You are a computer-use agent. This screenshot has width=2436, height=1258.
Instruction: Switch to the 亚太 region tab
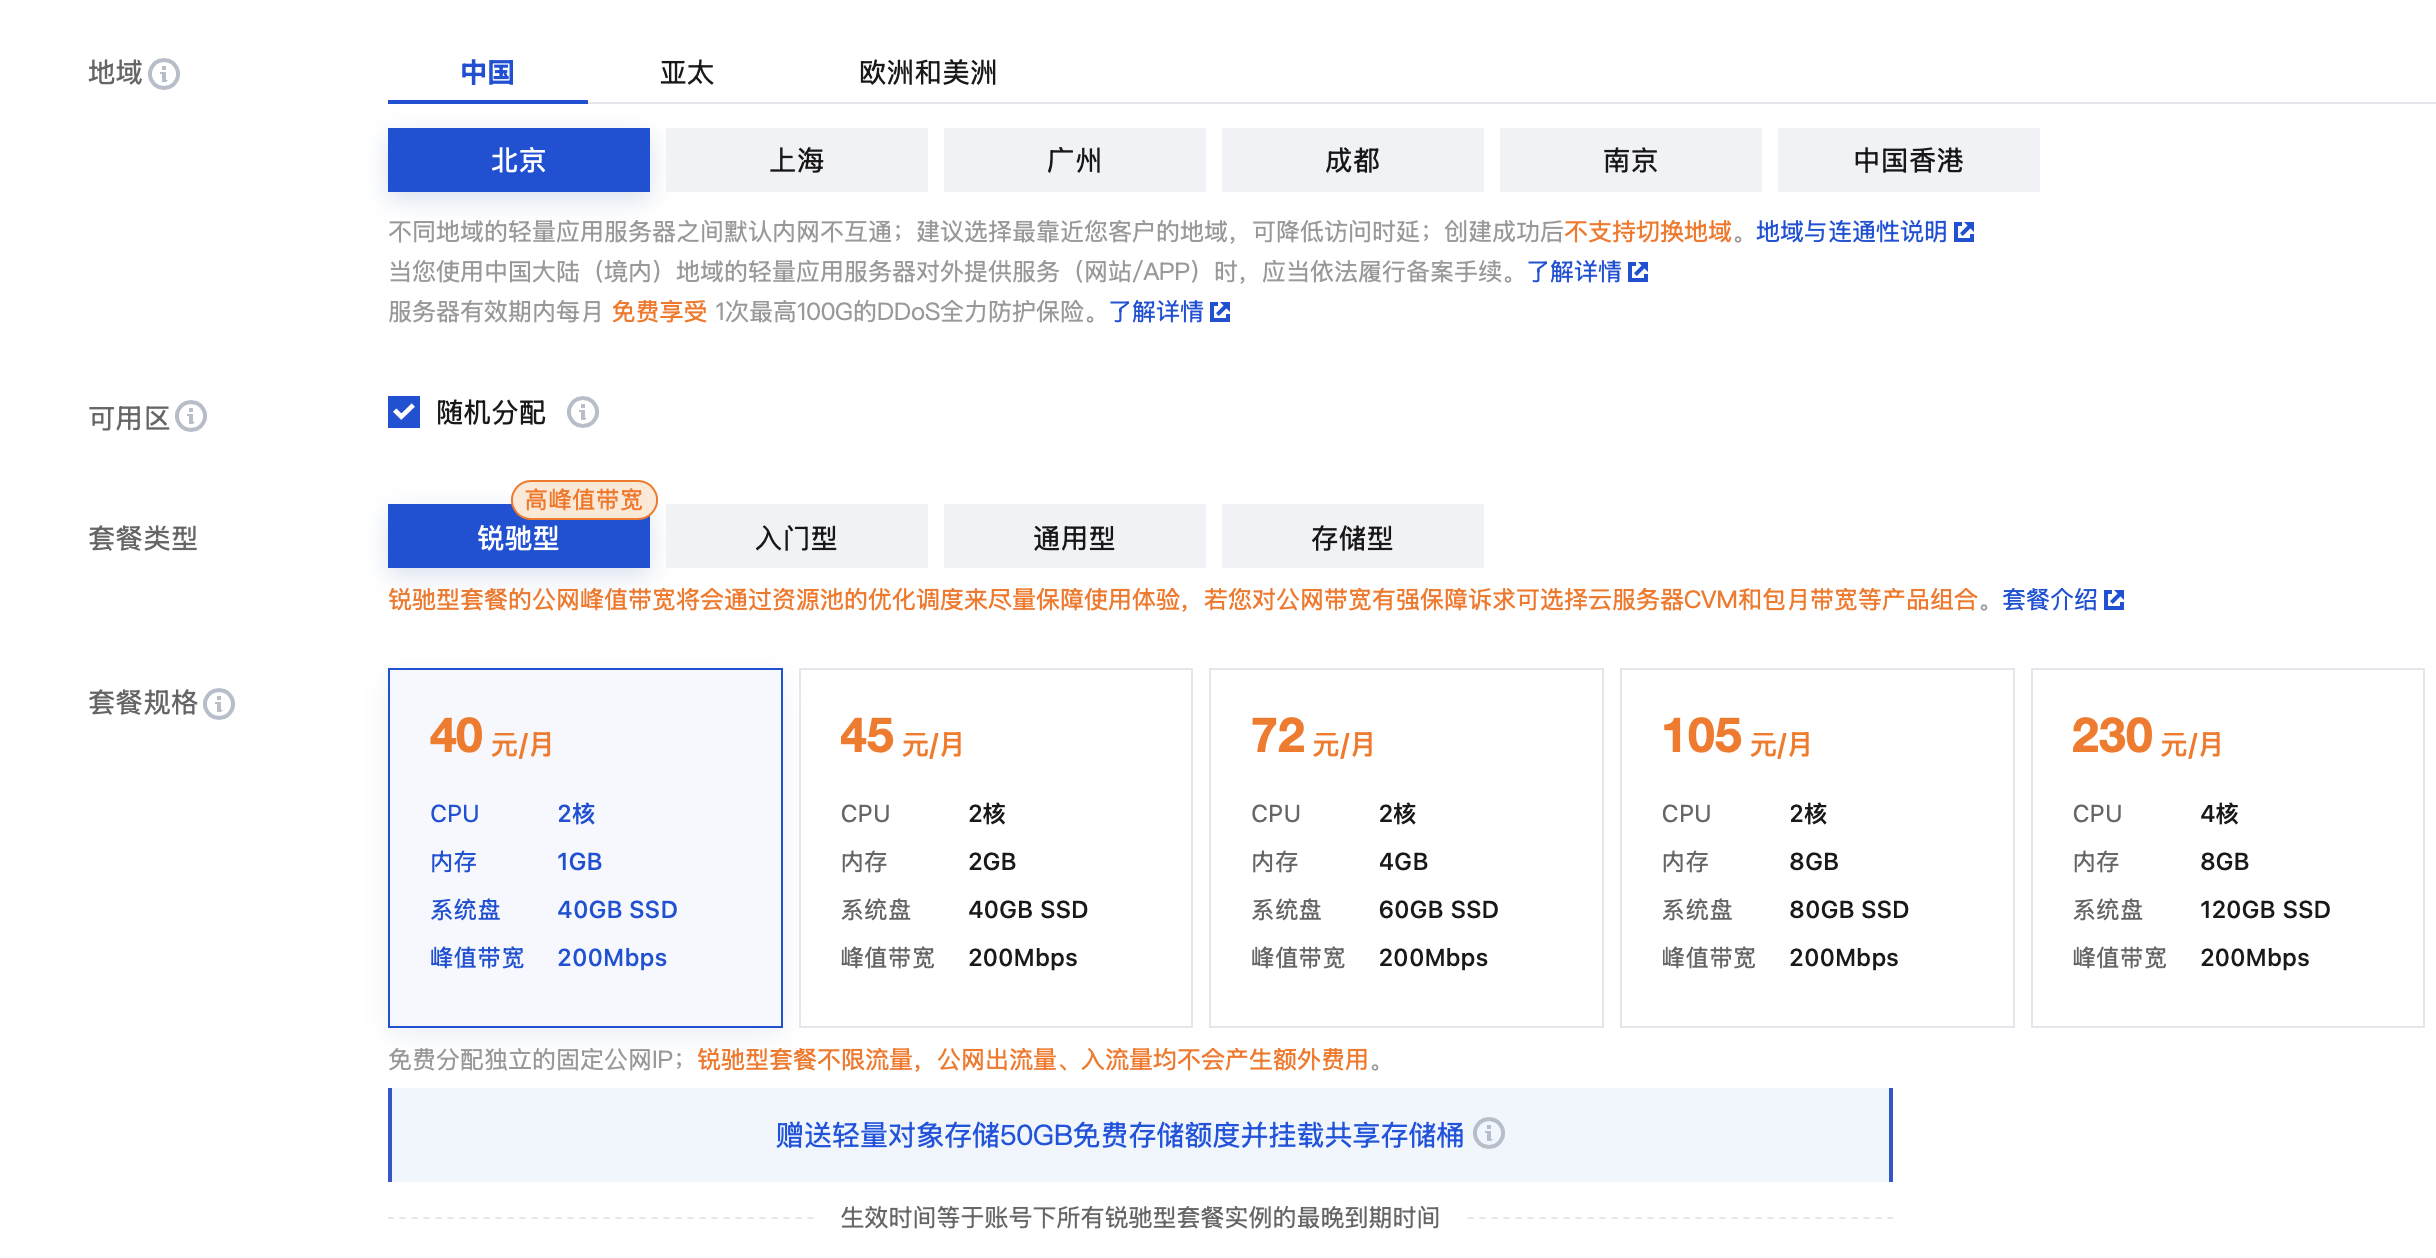[x=687, y=73]
